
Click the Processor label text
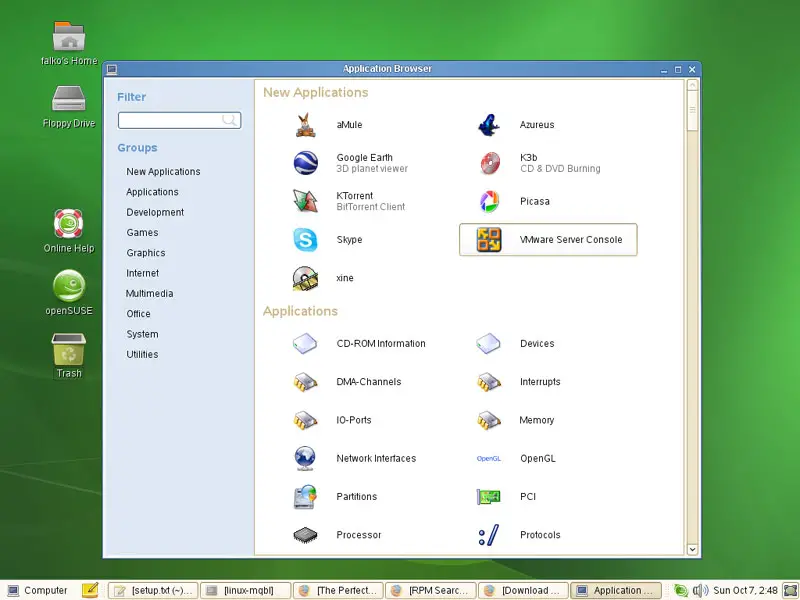click(359, 535)
